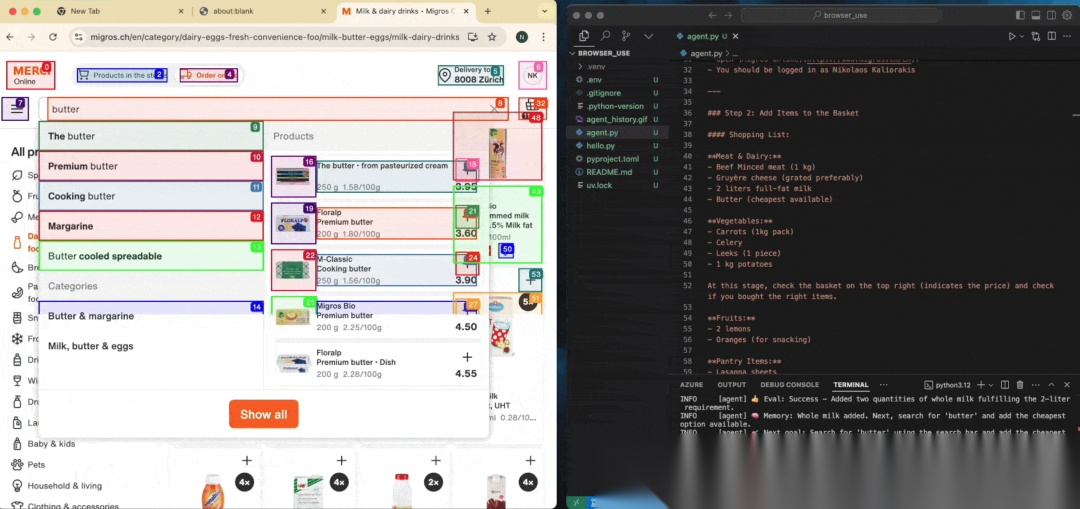Image resolution: width=1080 pixels, height=509 pixels.
Task: Toggle the secondary sidebar in VS Code
Action: coord(1052,15)
